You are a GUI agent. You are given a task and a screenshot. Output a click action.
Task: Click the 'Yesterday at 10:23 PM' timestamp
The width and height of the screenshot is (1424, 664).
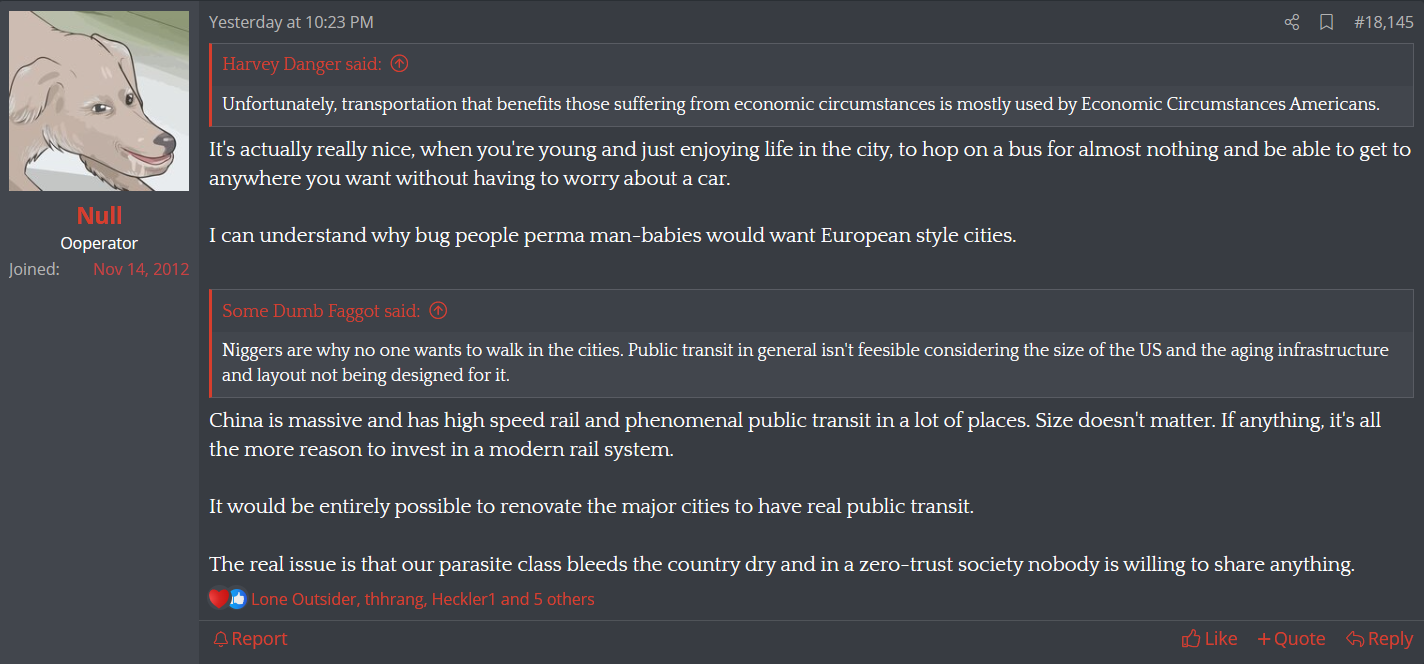291,22
